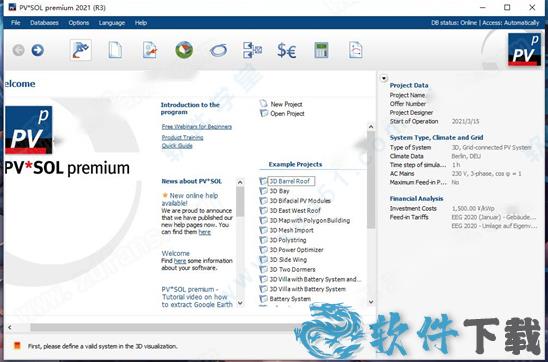
Task: Select the 3D Side Wing example
Action: point(288,259)
